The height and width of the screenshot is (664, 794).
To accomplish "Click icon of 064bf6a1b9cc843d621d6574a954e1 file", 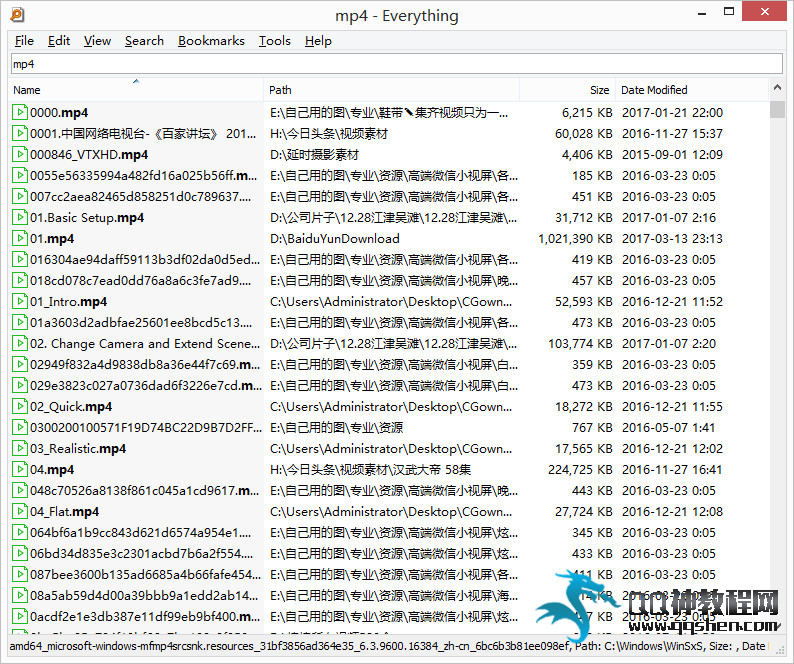I will [19, 532].
